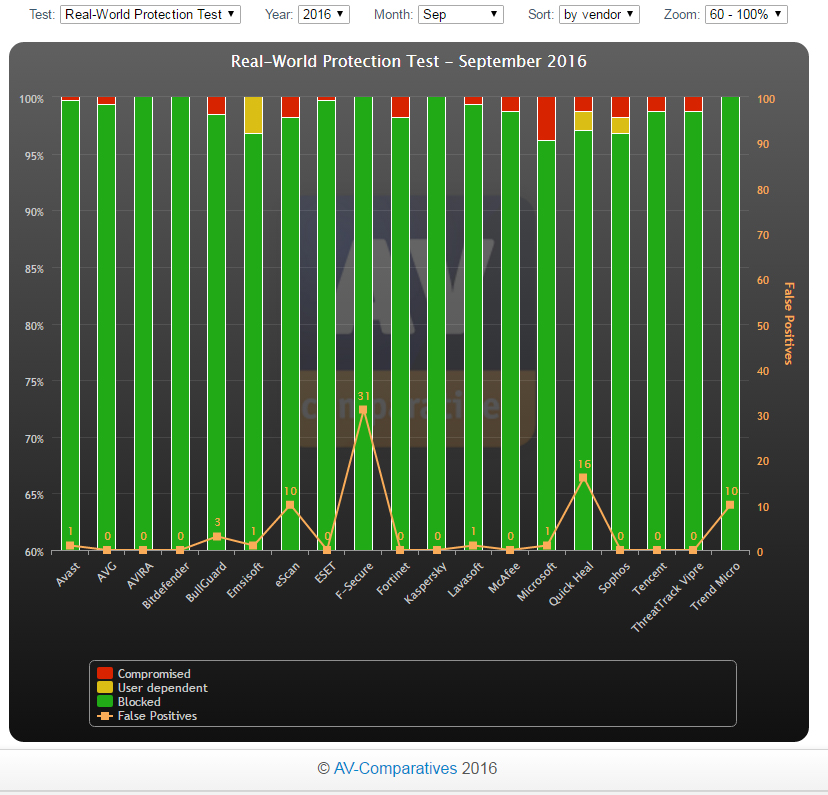The image size is (828, 795).
Task: Click the Quick Heal false positive marker 16
Action: point(583,478)
